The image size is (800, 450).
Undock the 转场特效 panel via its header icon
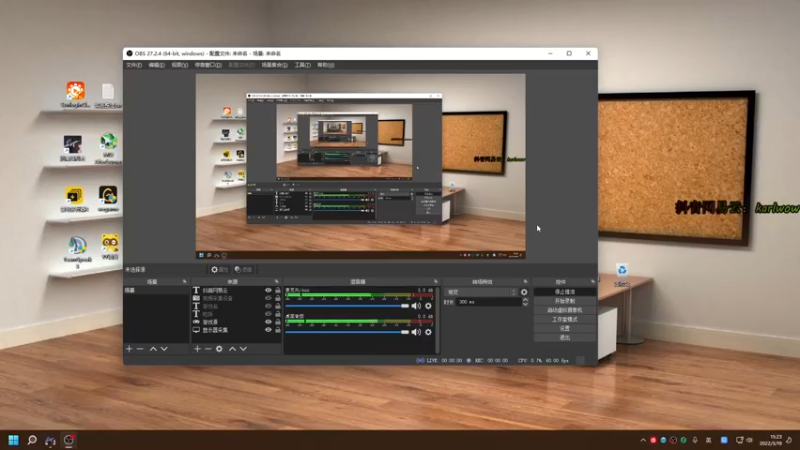[x=526, y=282]
